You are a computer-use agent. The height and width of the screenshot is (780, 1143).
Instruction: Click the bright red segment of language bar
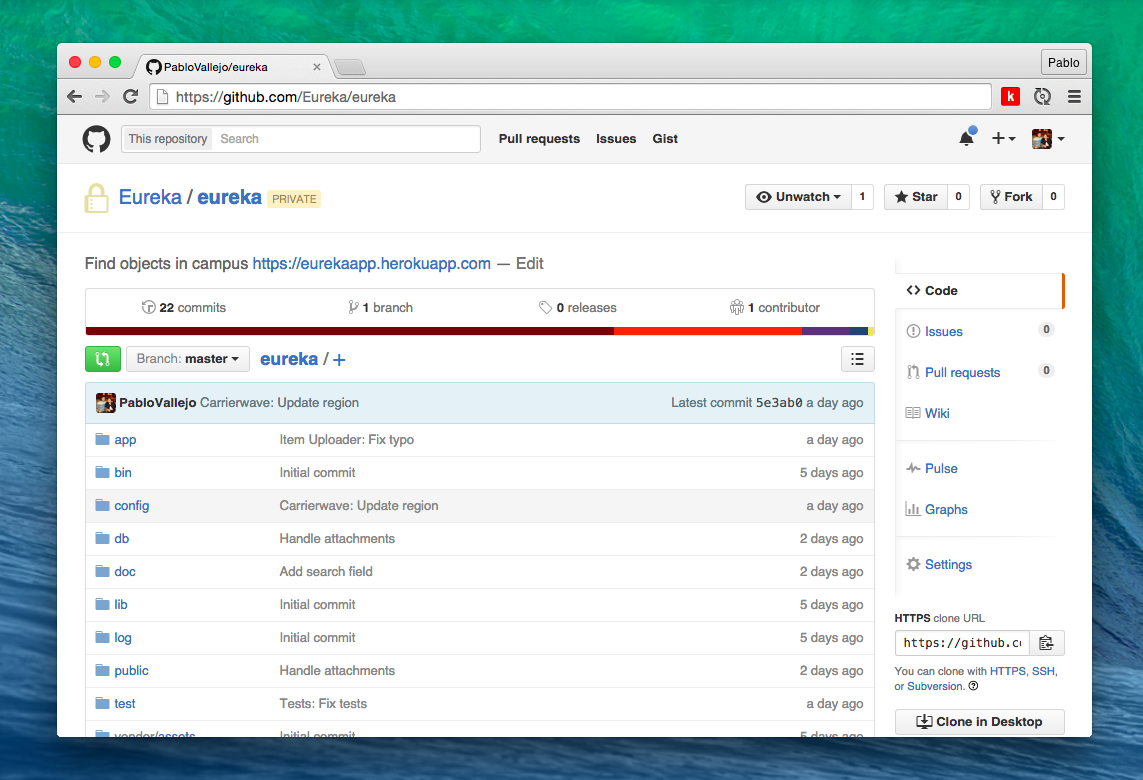pos(708,331)
